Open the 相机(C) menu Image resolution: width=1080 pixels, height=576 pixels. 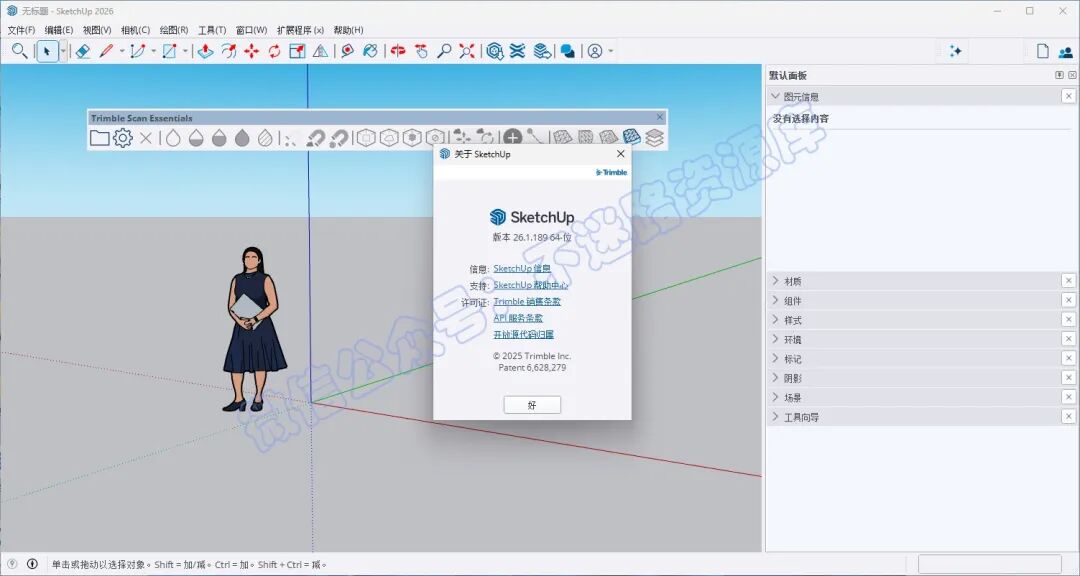[135, 30]
